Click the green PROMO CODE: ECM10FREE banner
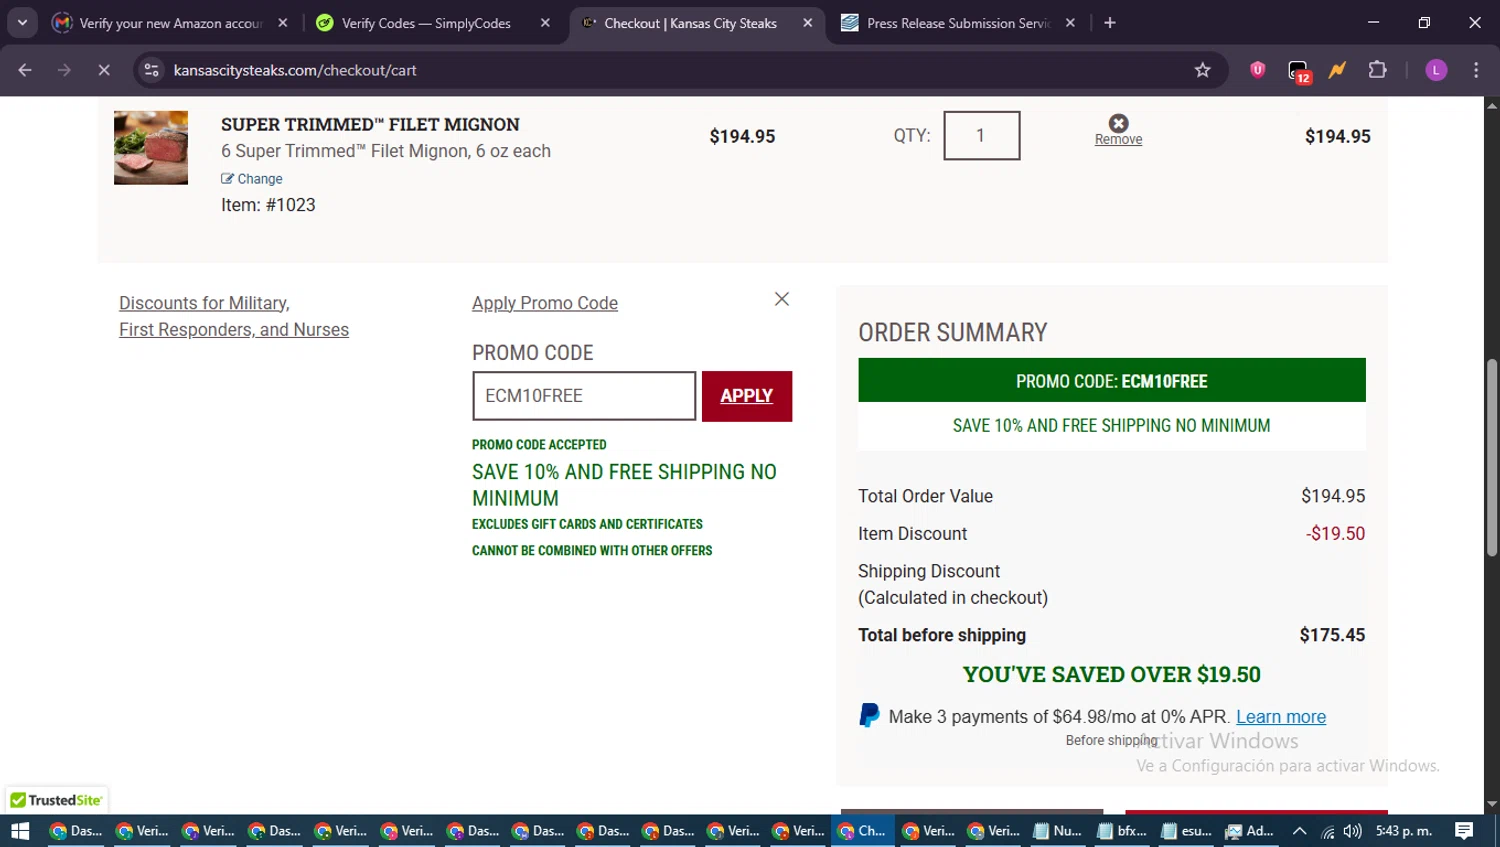 (x=1112, y=381)
